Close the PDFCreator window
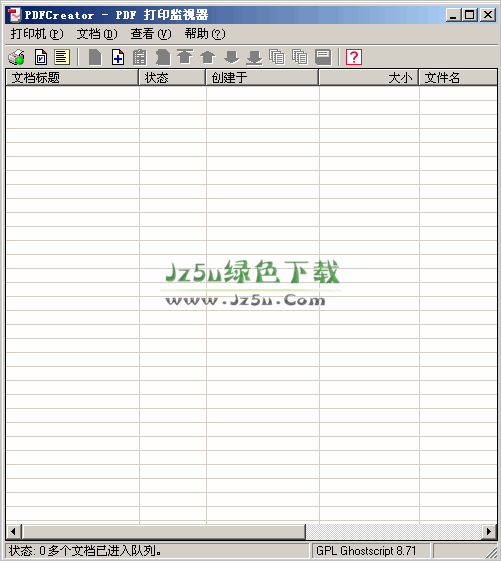 (x=488, y=15)
